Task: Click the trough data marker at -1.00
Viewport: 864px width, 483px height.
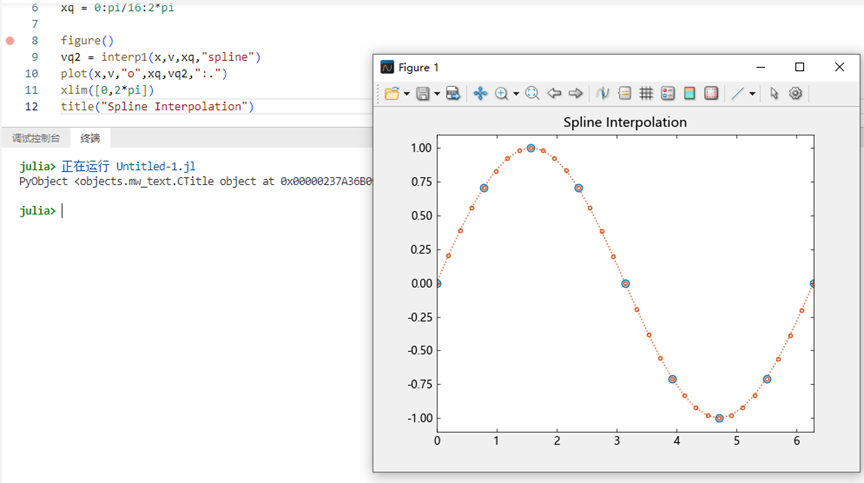Action: (x=719, y=419)
